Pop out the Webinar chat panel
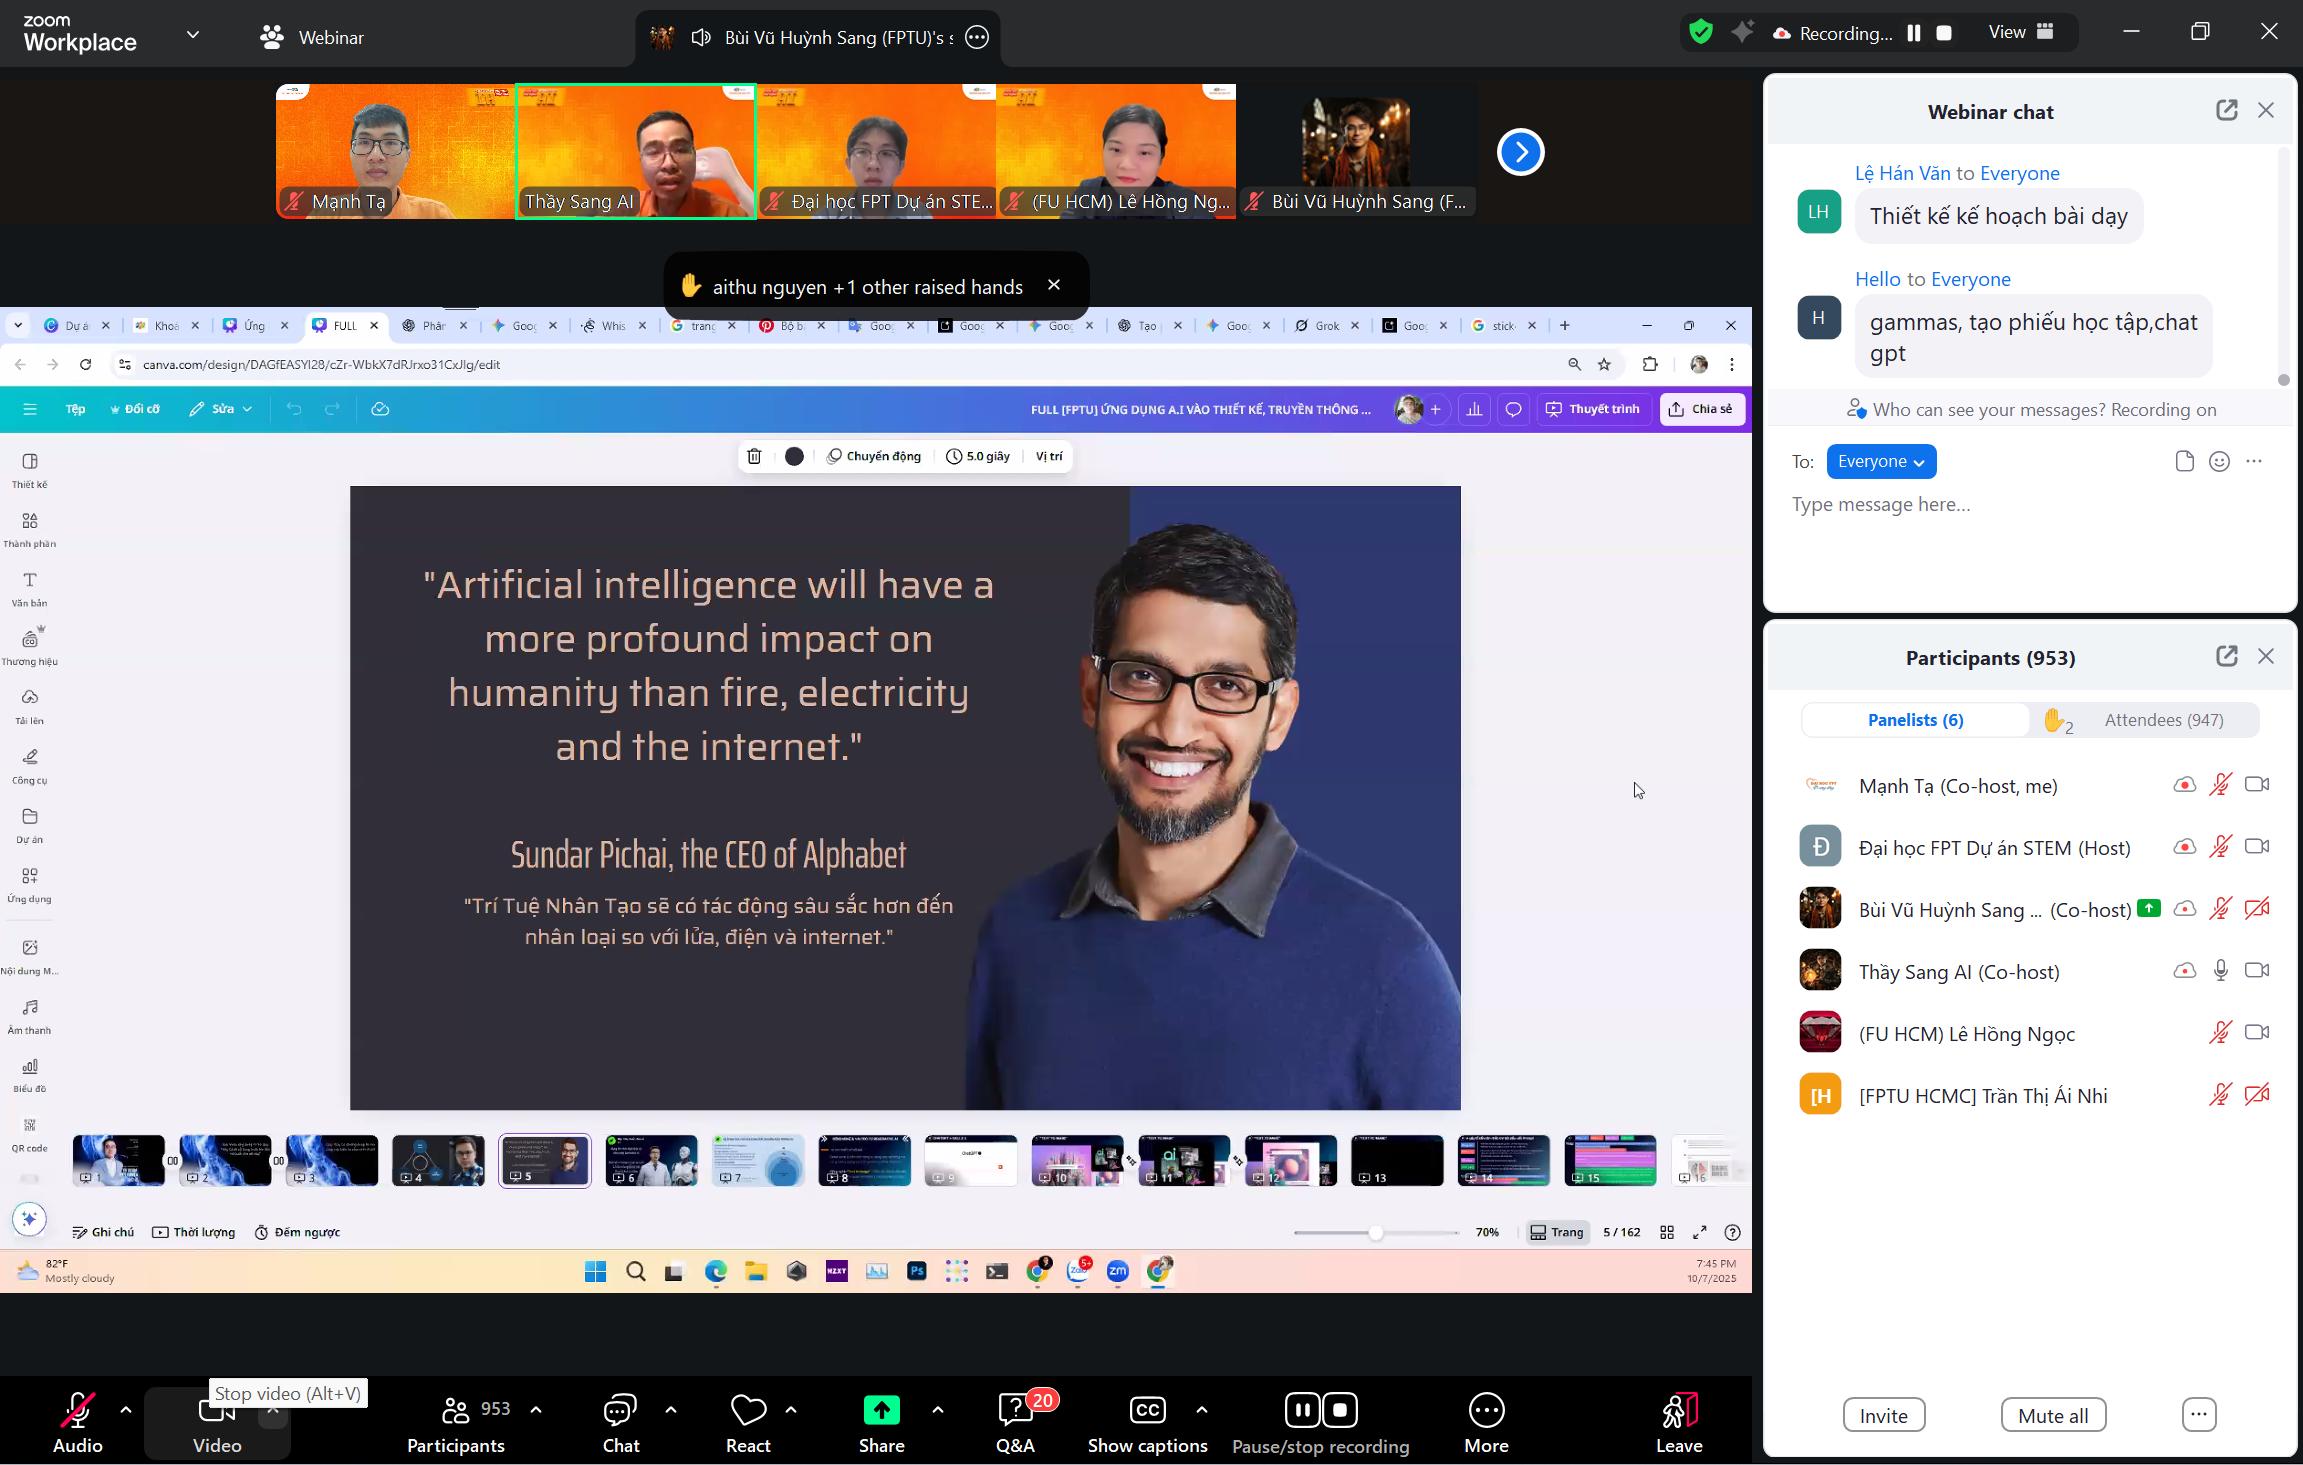This screenshot has height=1465, width=2303. pos(2226,111)
